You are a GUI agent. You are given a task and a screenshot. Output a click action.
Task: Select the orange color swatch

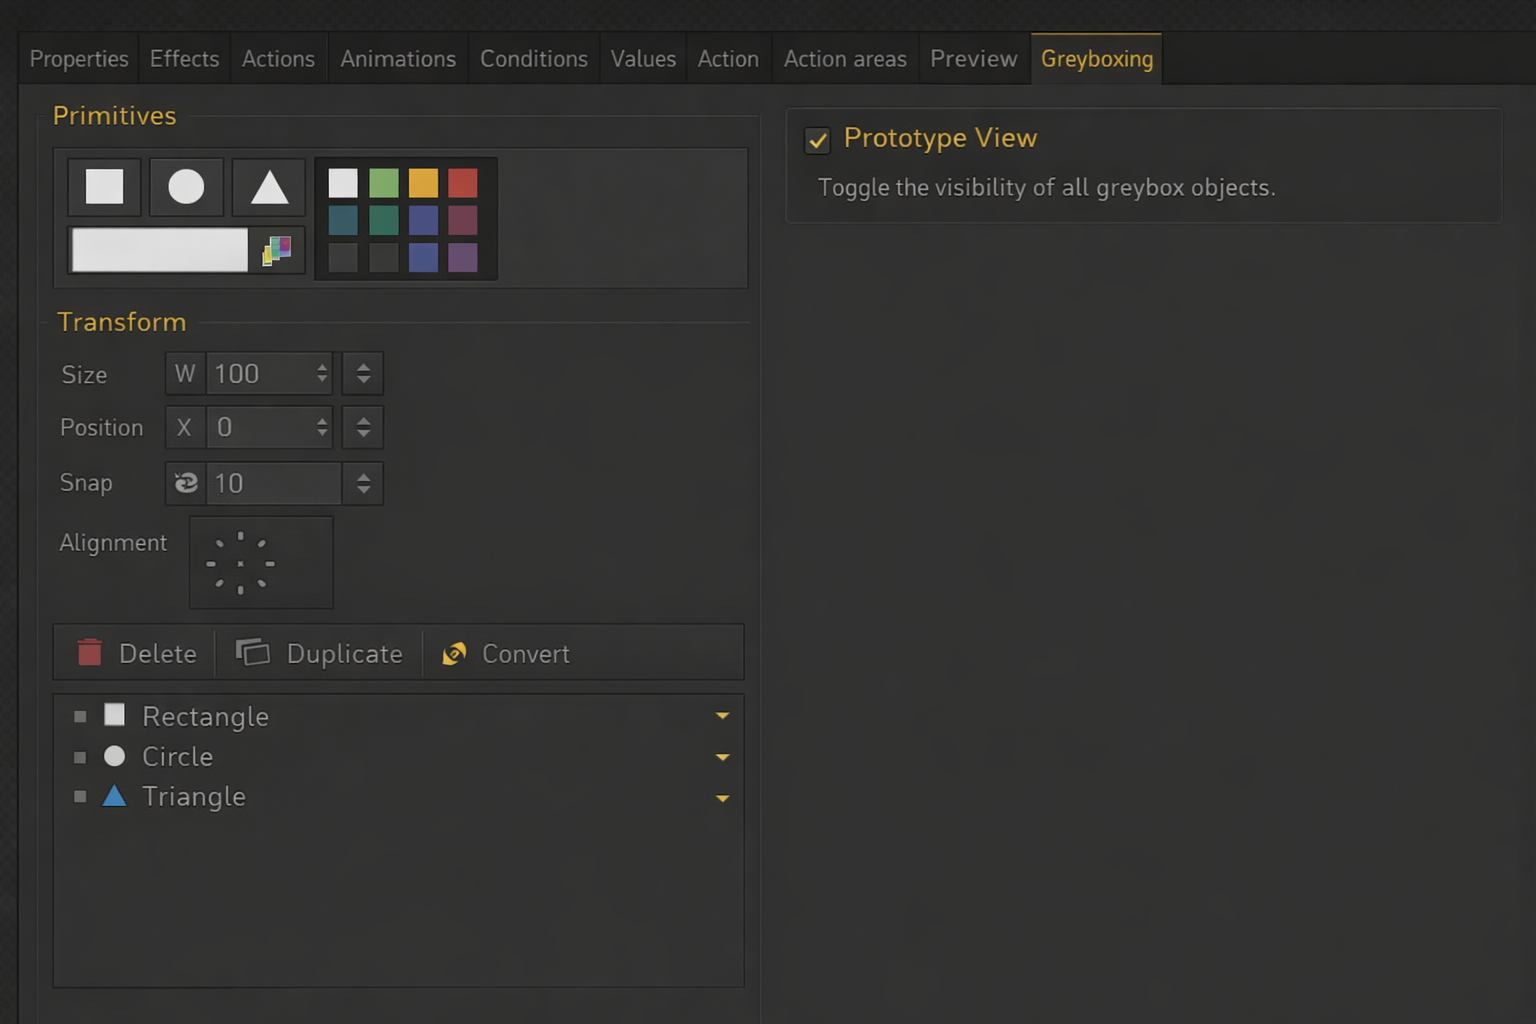(423, 183)
